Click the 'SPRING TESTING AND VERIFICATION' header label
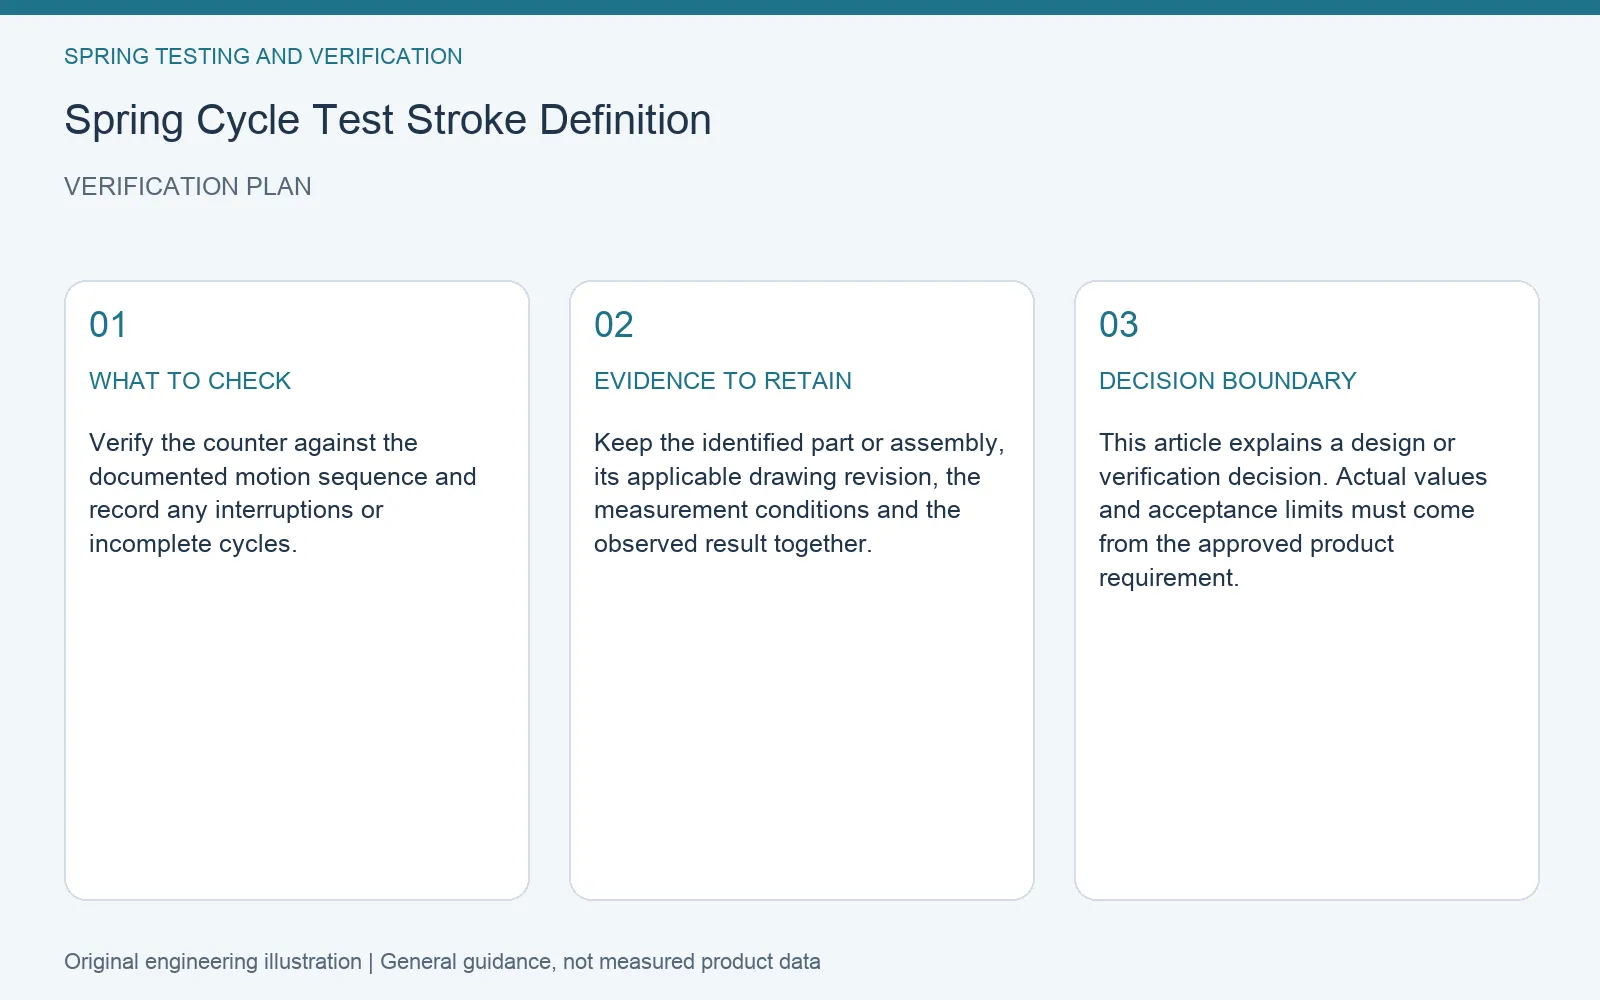 (263, 57)
